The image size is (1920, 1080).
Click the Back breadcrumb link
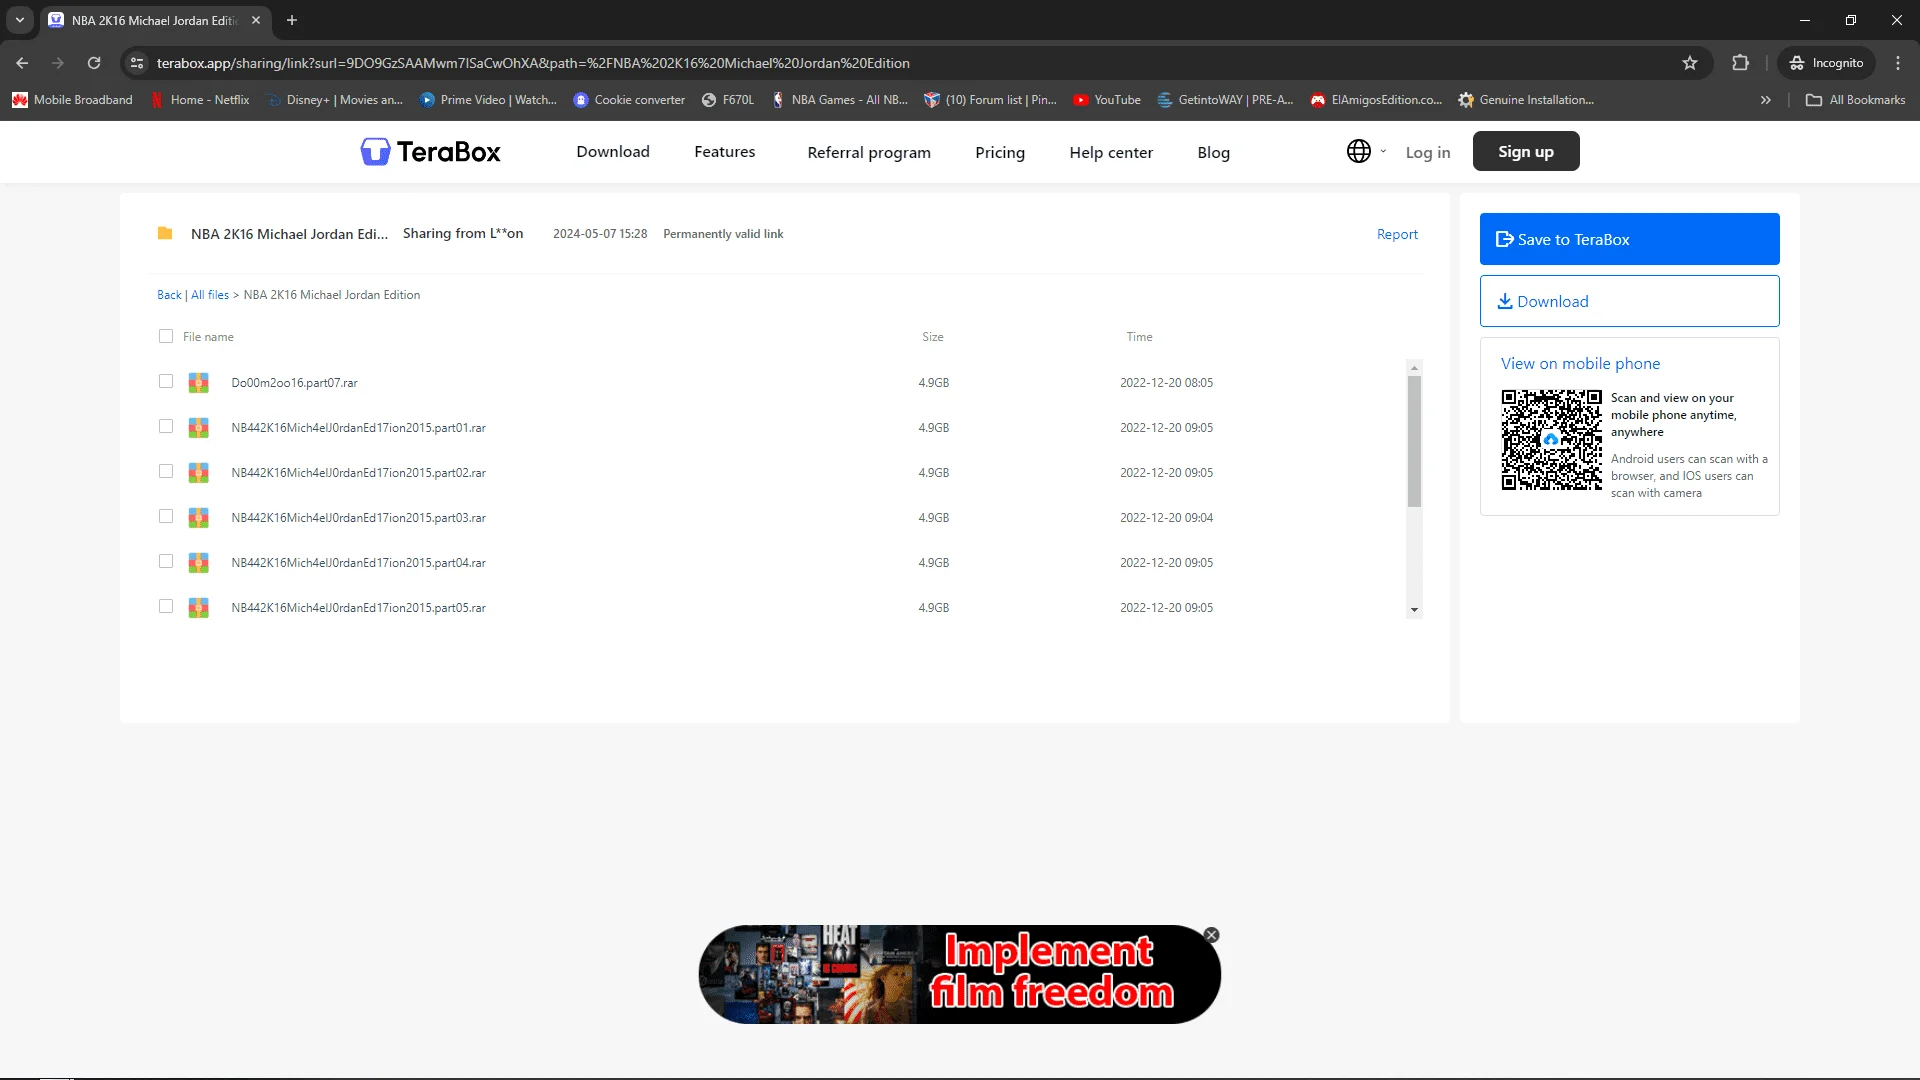[x=169, y=295]
